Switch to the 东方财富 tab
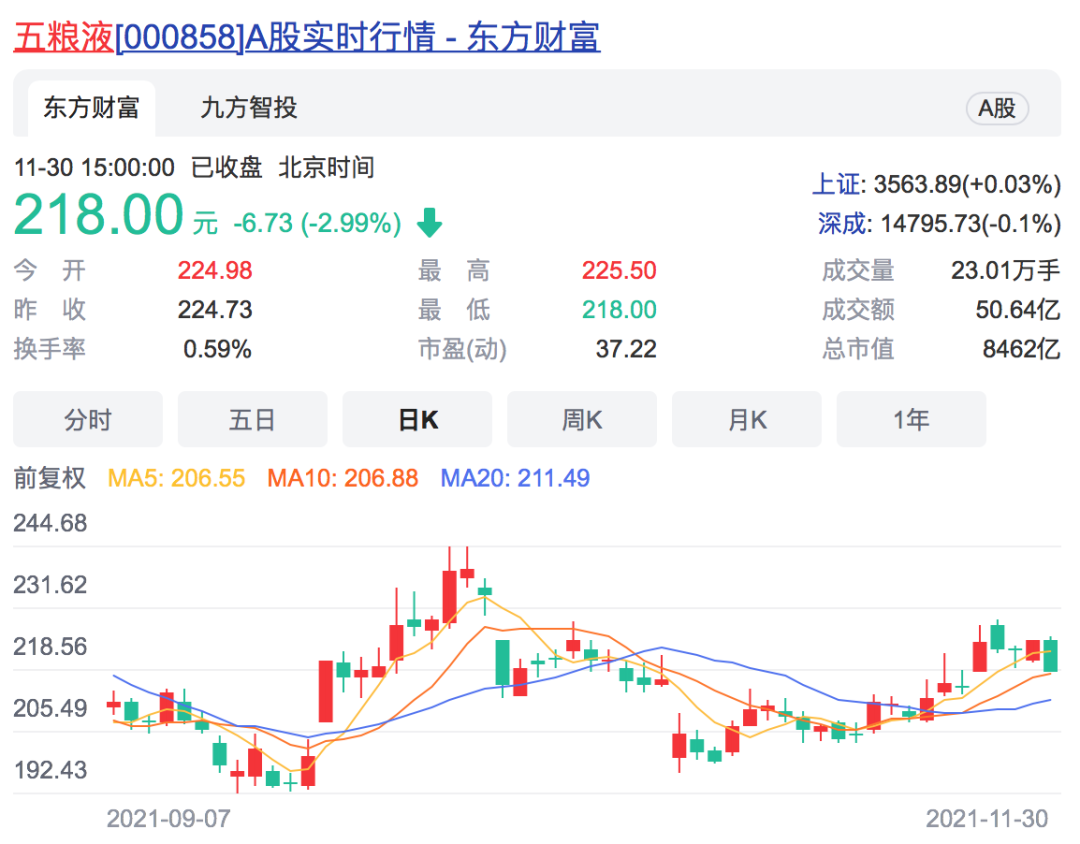 91,108
